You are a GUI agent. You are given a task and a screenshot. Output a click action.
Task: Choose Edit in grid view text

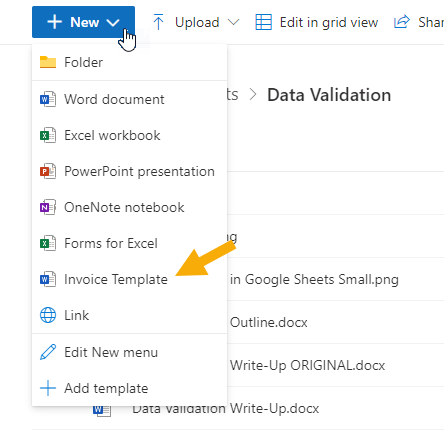(x=329, y=22)
